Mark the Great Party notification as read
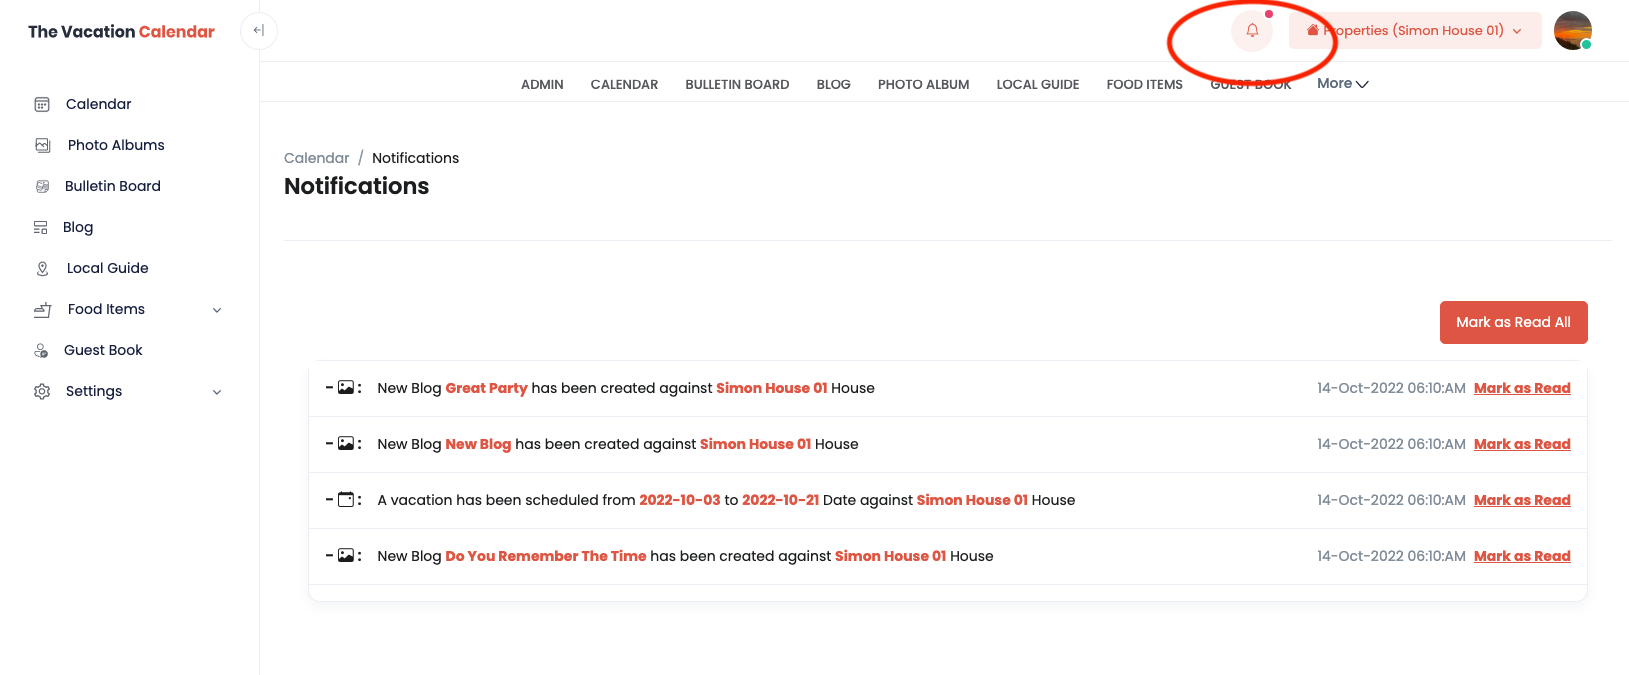The image size is (1629, 675). click(1521, 388)
